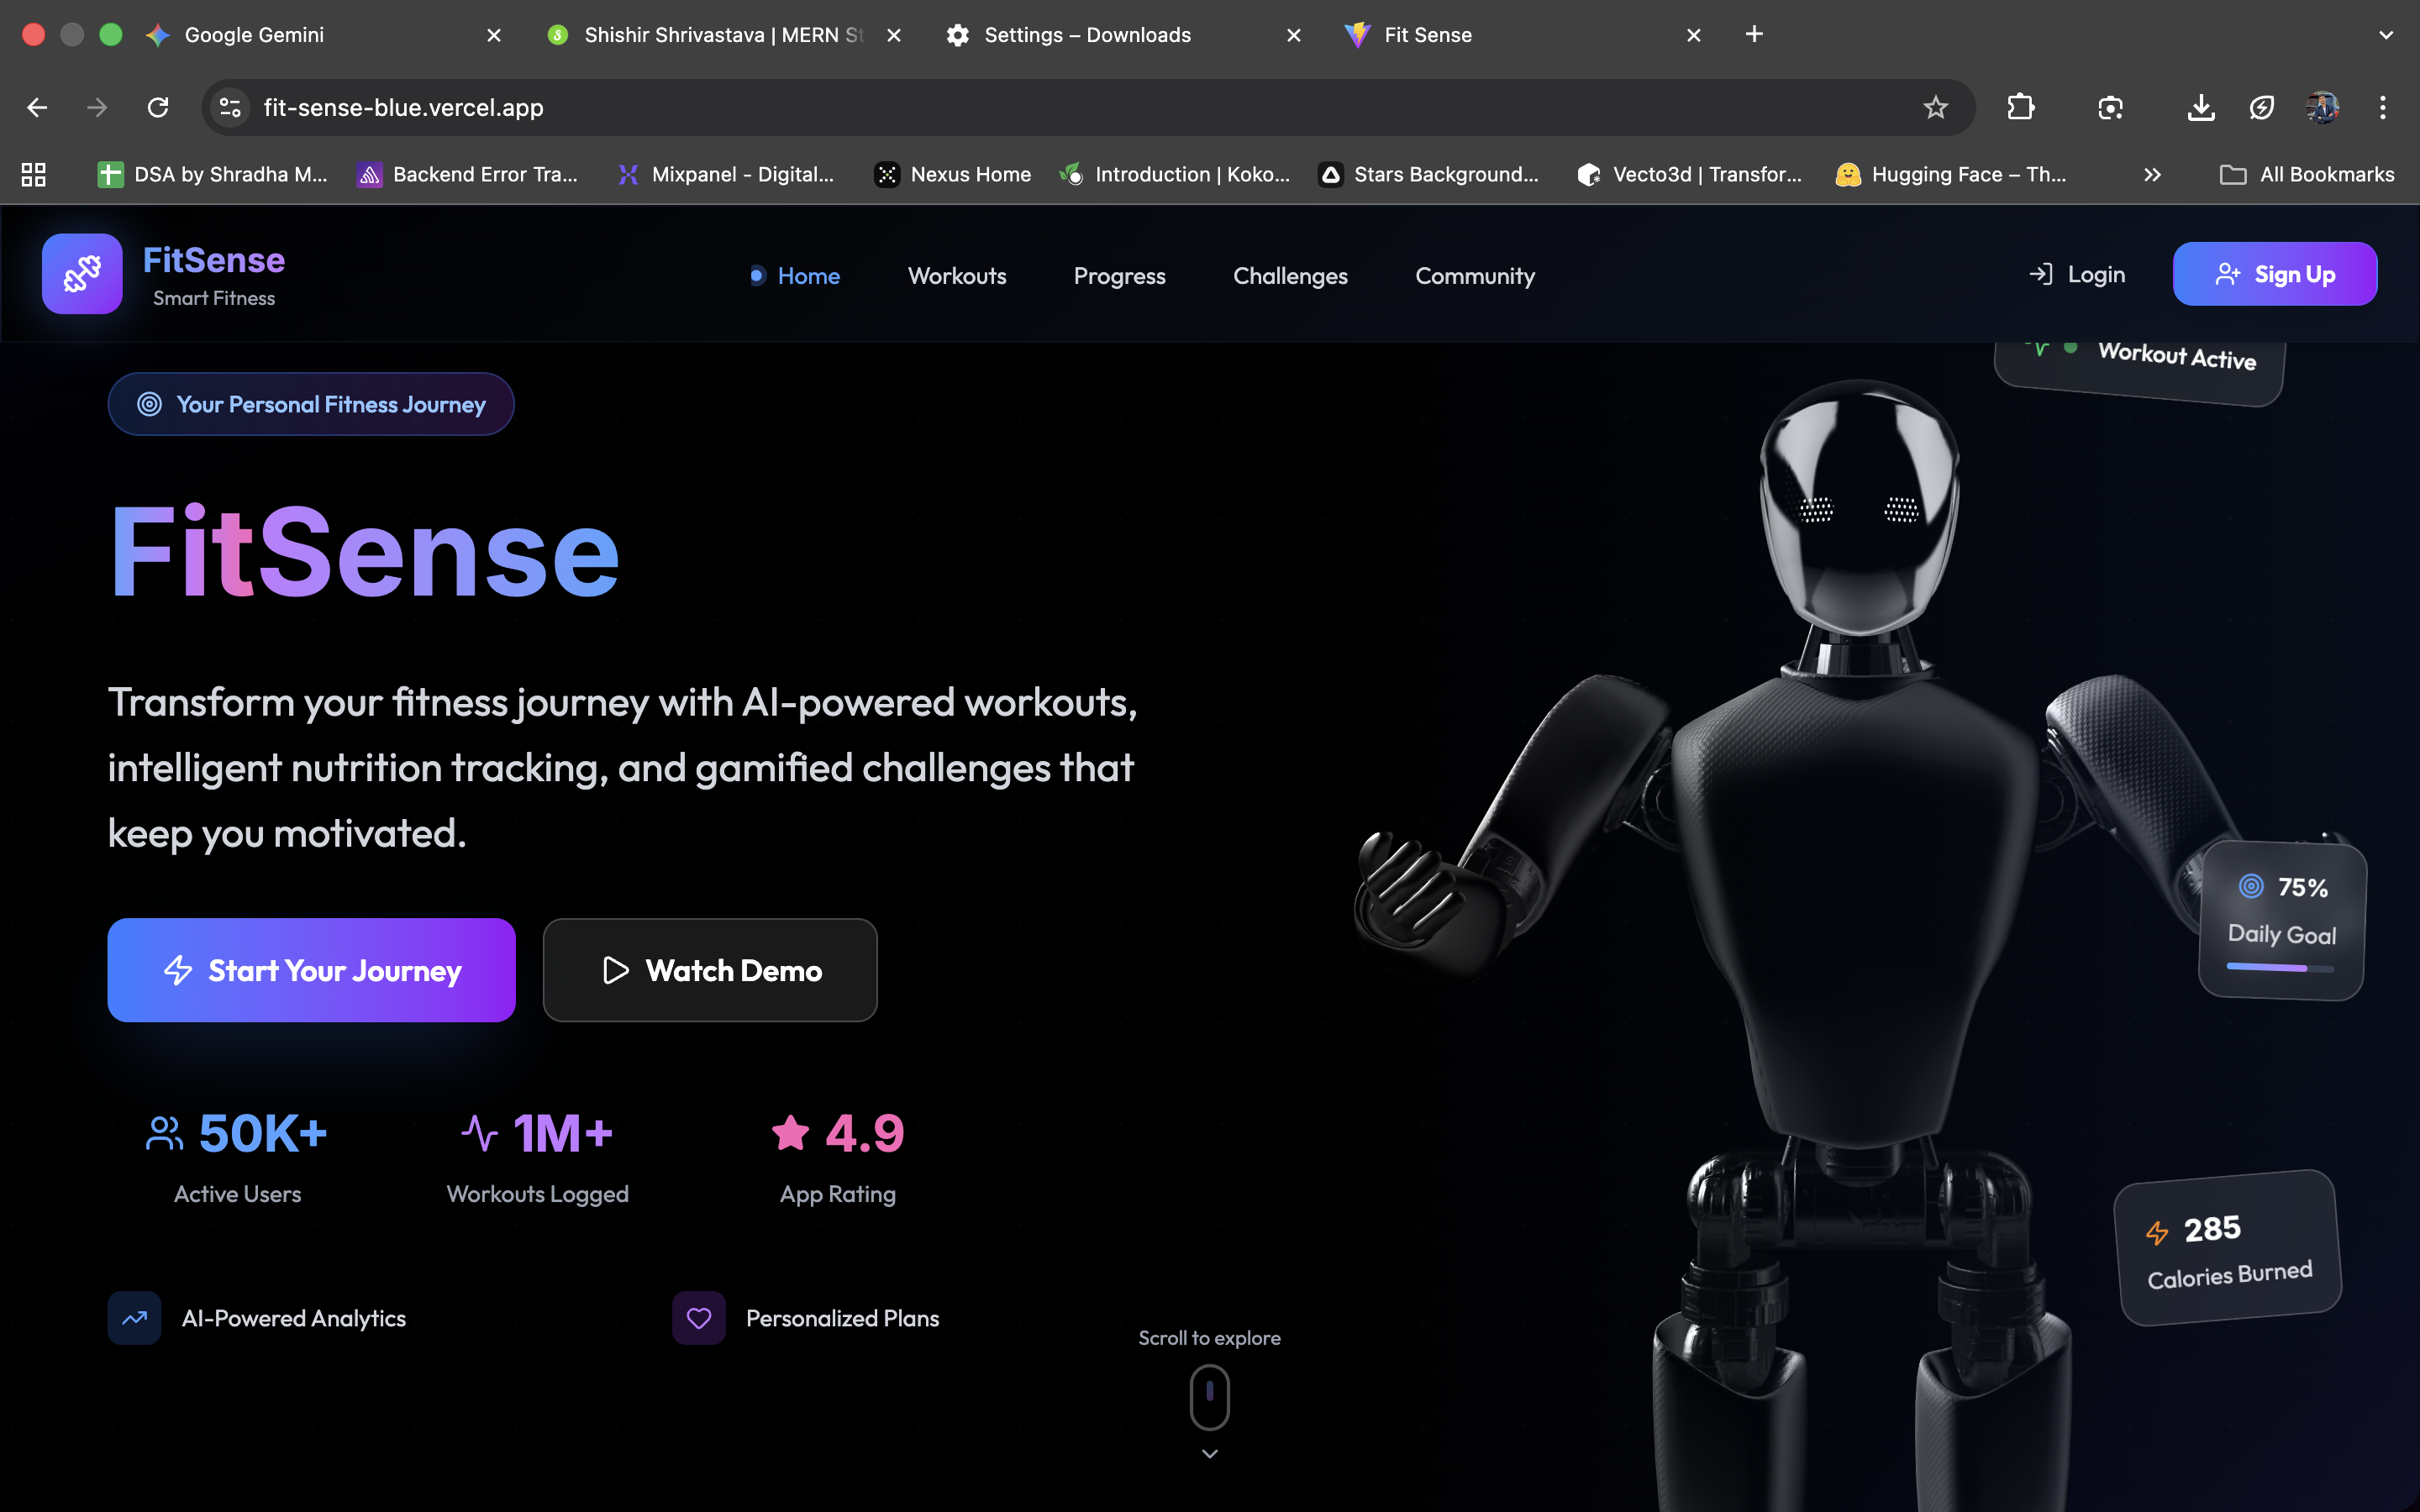Click the 285 Calories Burned card
This screenshot has height=1512, width=2420.
[2228, 1248]
